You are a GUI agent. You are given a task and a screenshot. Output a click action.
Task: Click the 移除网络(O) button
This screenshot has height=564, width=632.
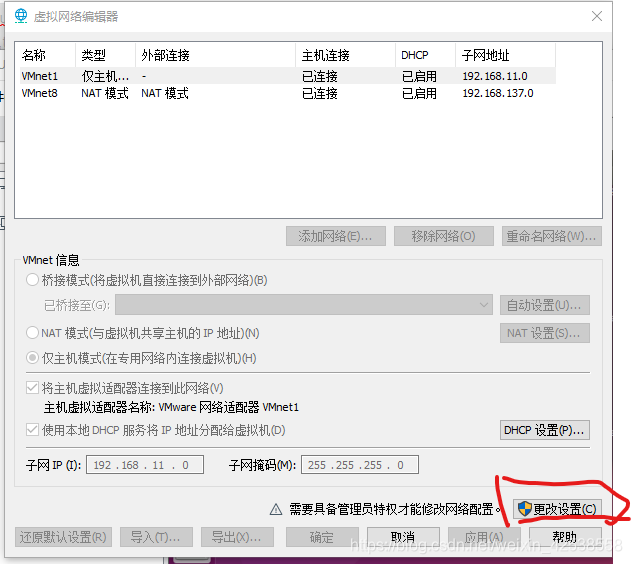444,236
